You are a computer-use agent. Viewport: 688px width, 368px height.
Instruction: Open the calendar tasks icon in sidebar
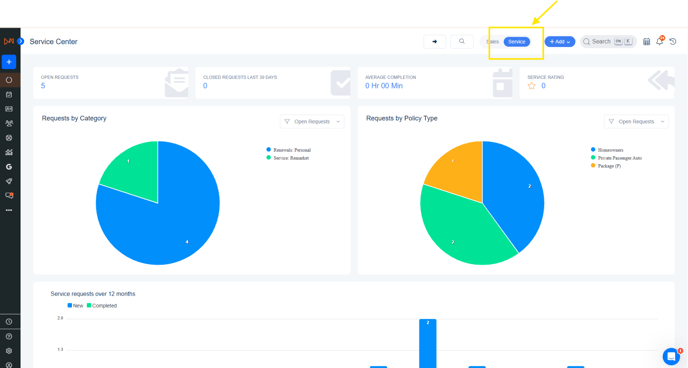(9, 94)
